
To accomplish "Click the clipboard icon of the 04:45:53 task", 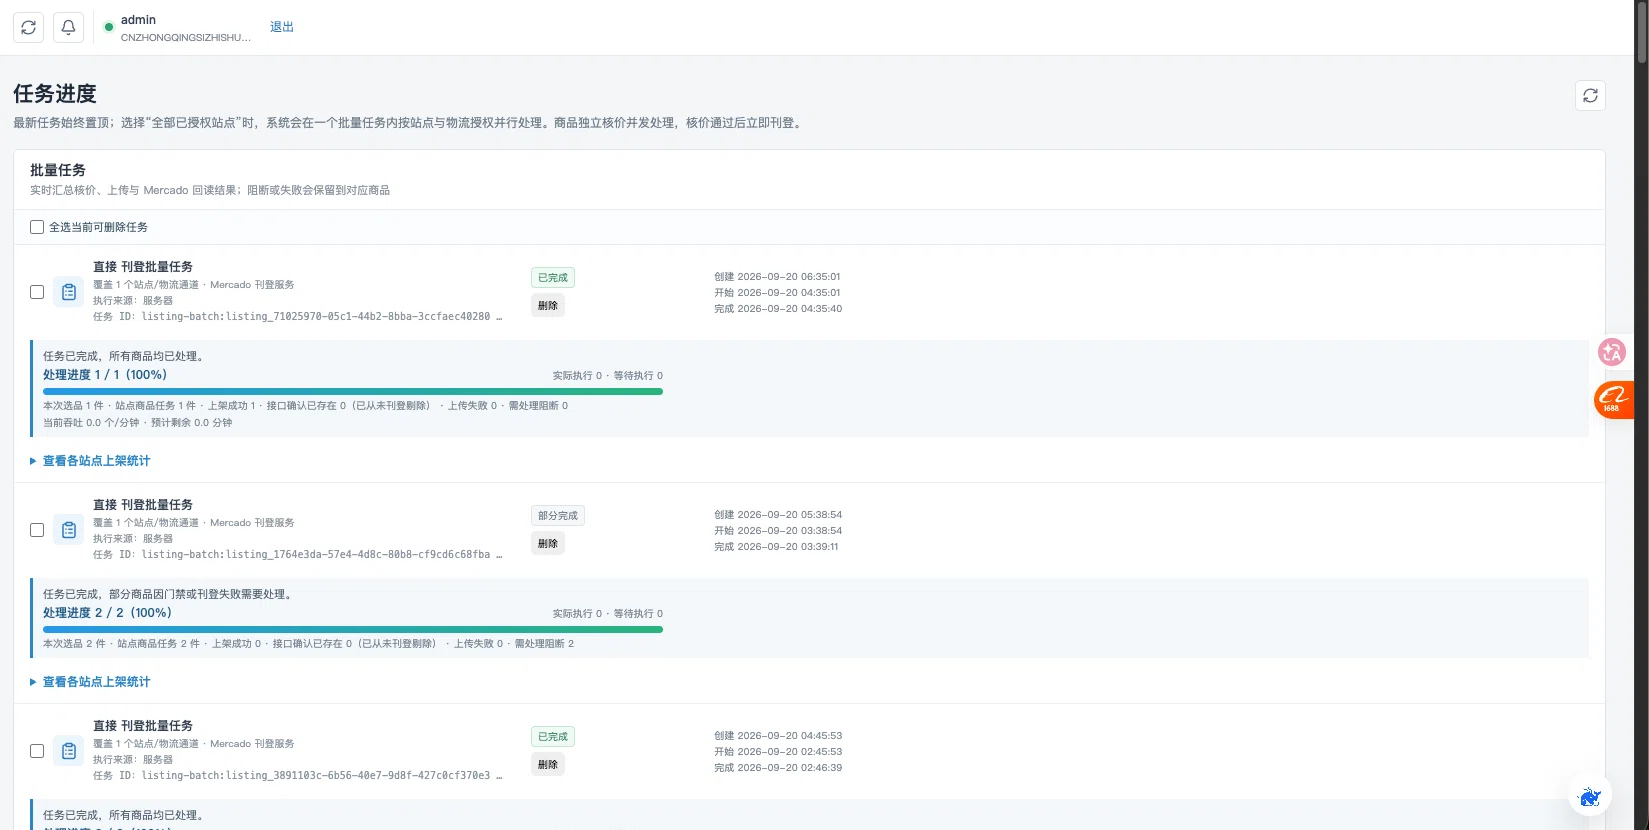I will point(69,751).
